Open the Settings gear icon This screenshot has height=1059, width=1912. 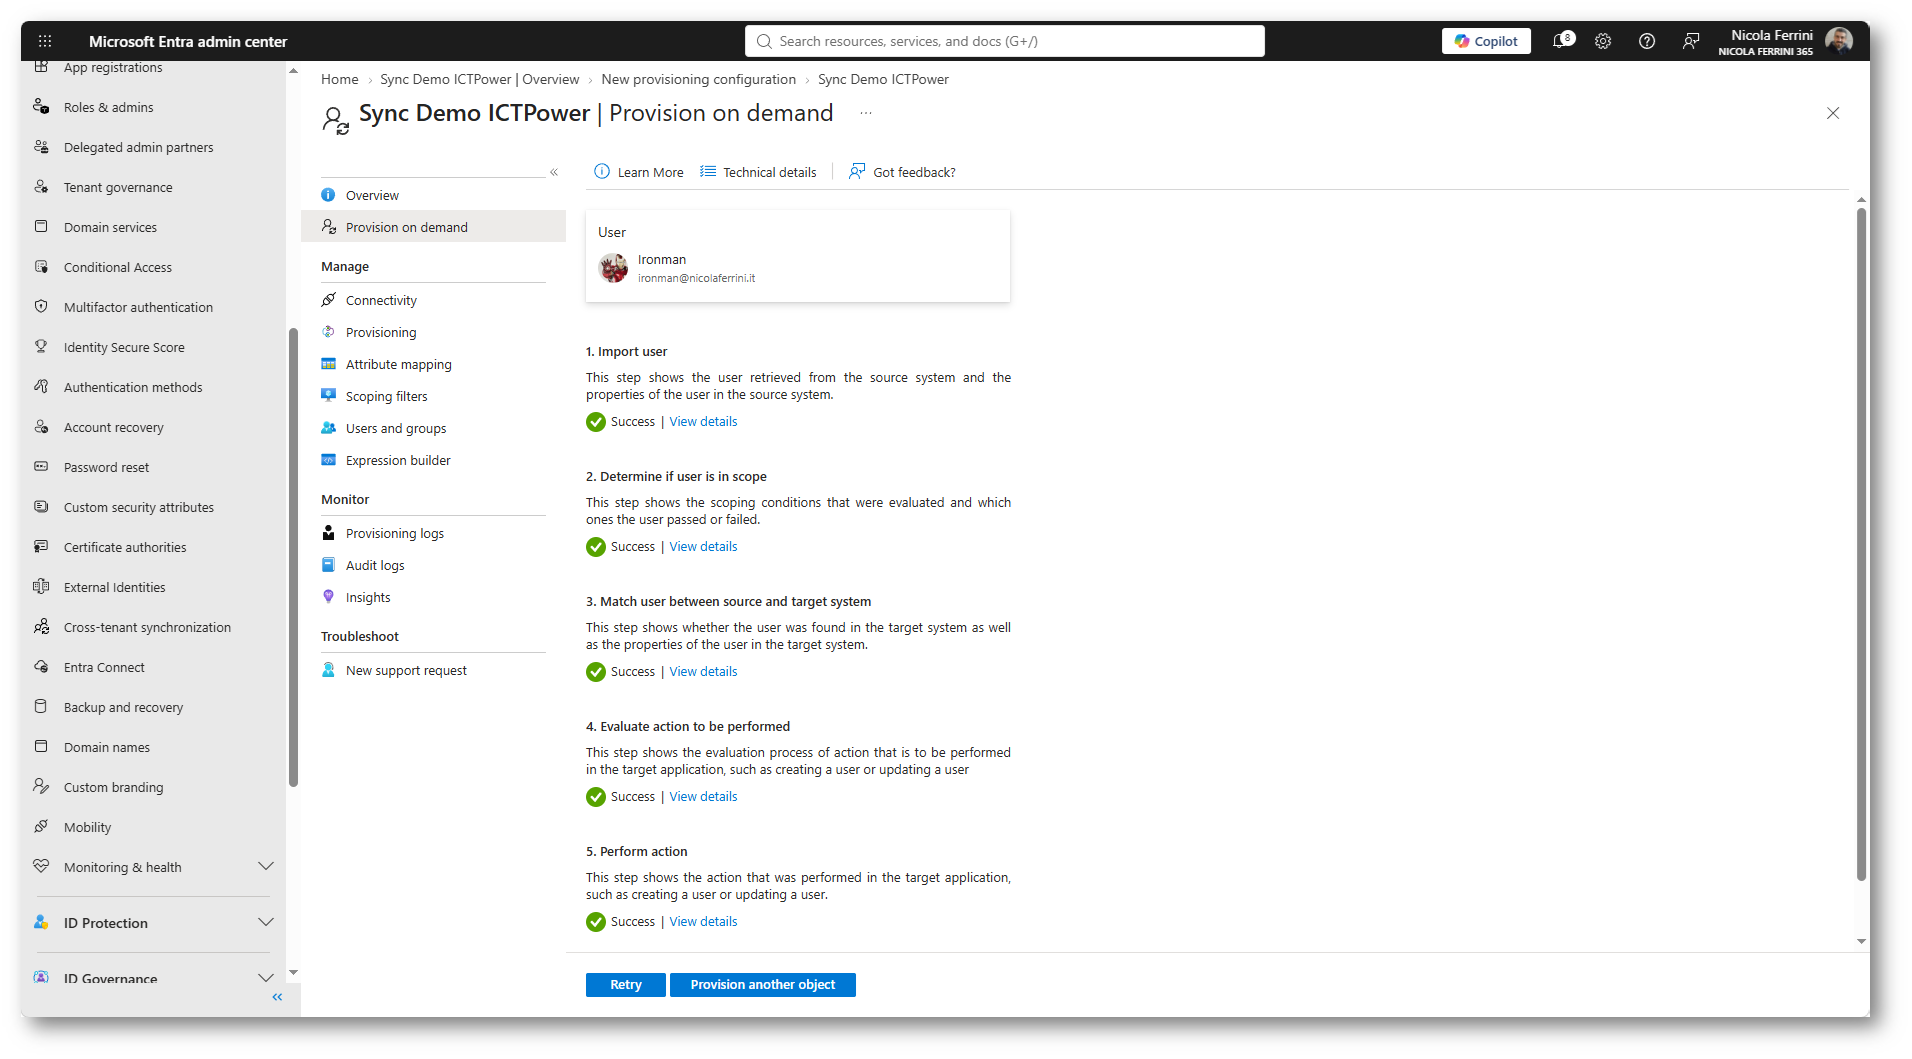point(1603,41)
